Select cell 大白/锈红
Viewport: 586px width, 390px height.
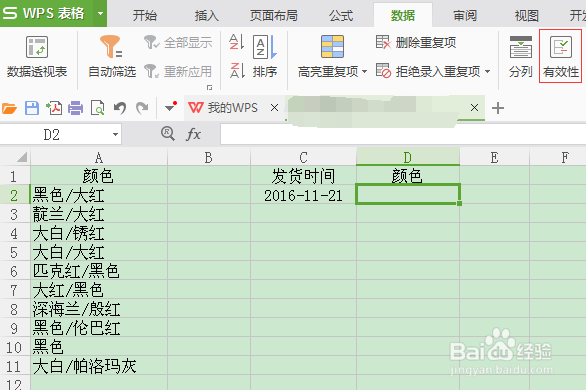click(x=99, y=233)
